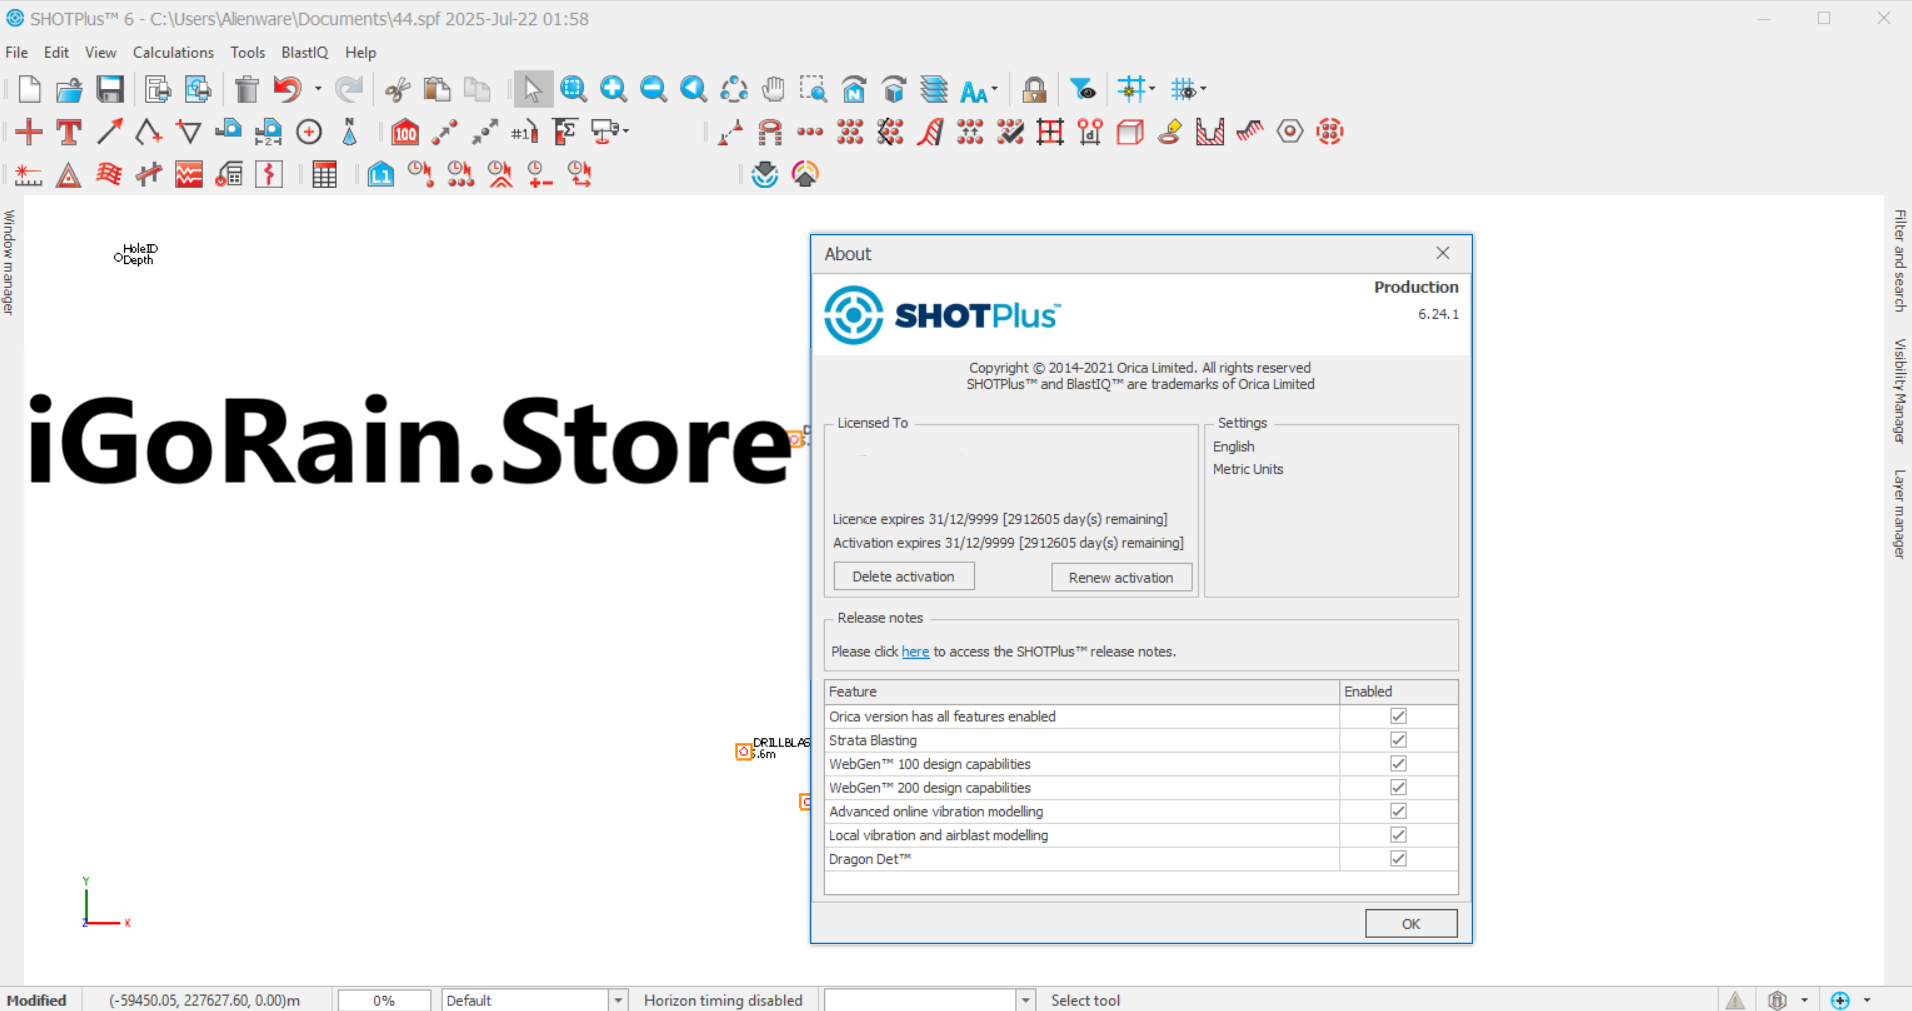
Task: Click the Zoom In magnifier icon
Action: pos(613,89)
